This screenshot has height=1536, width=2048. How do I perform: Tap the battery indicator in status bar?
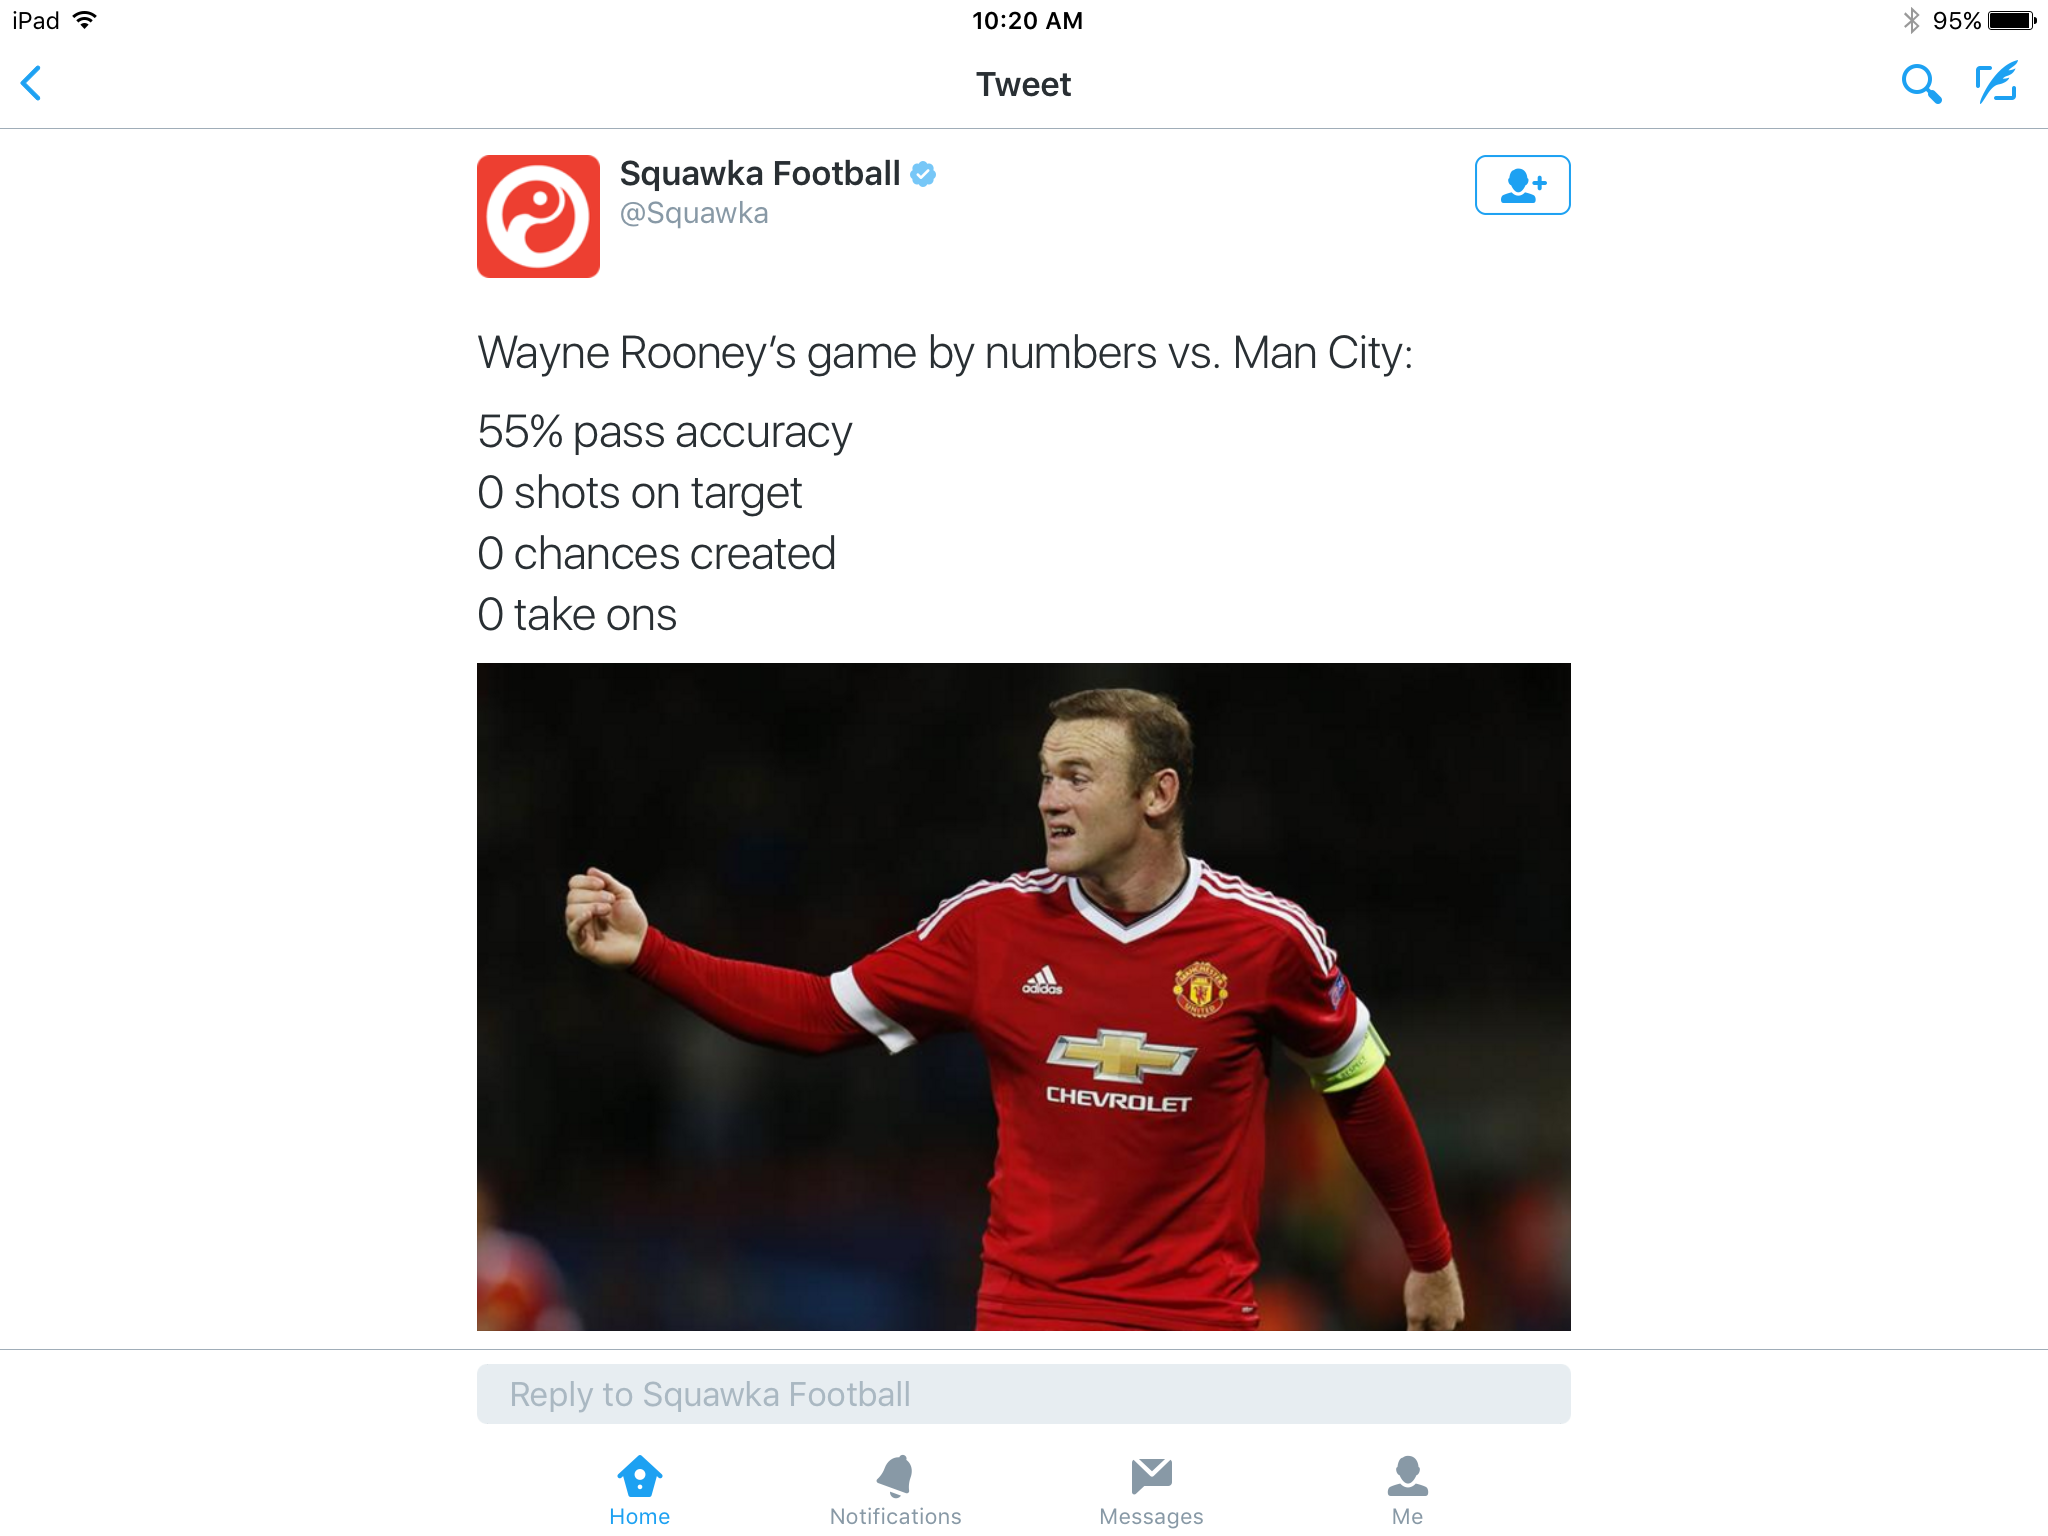pos(2011,20)
